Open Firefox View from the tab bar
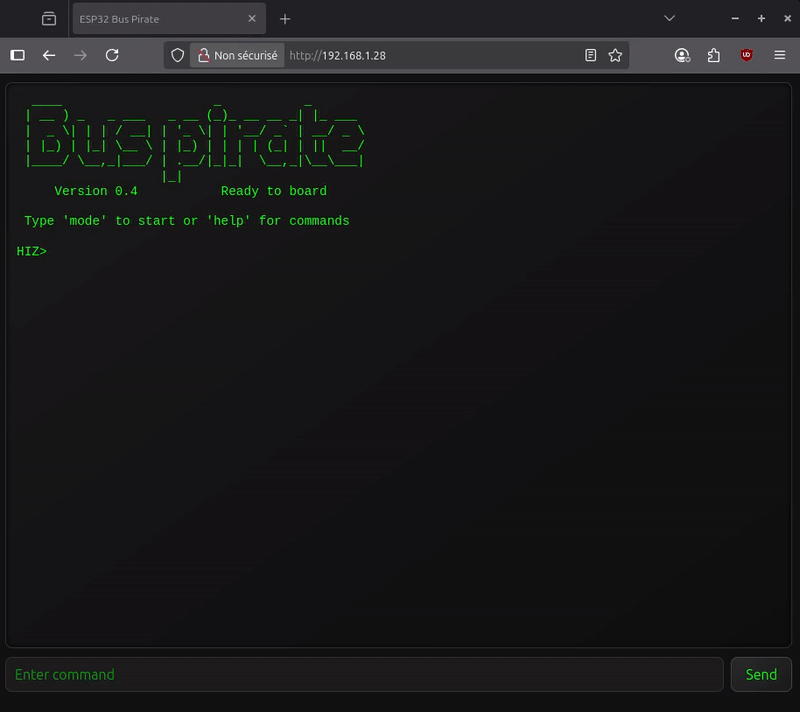This screenshot has width=800, height=712. (49, 19)
